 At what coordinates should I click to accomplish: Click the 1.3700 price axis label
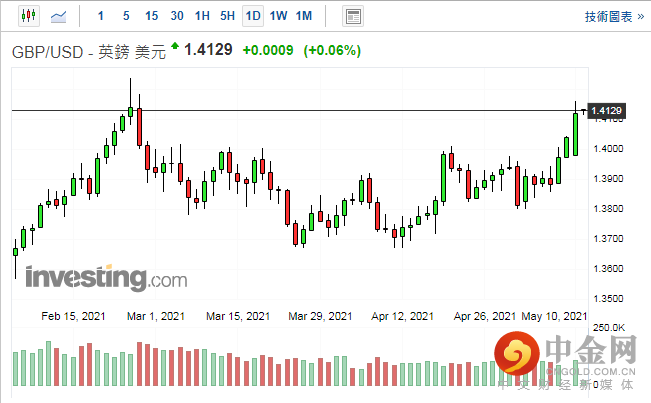click(608, 239)
